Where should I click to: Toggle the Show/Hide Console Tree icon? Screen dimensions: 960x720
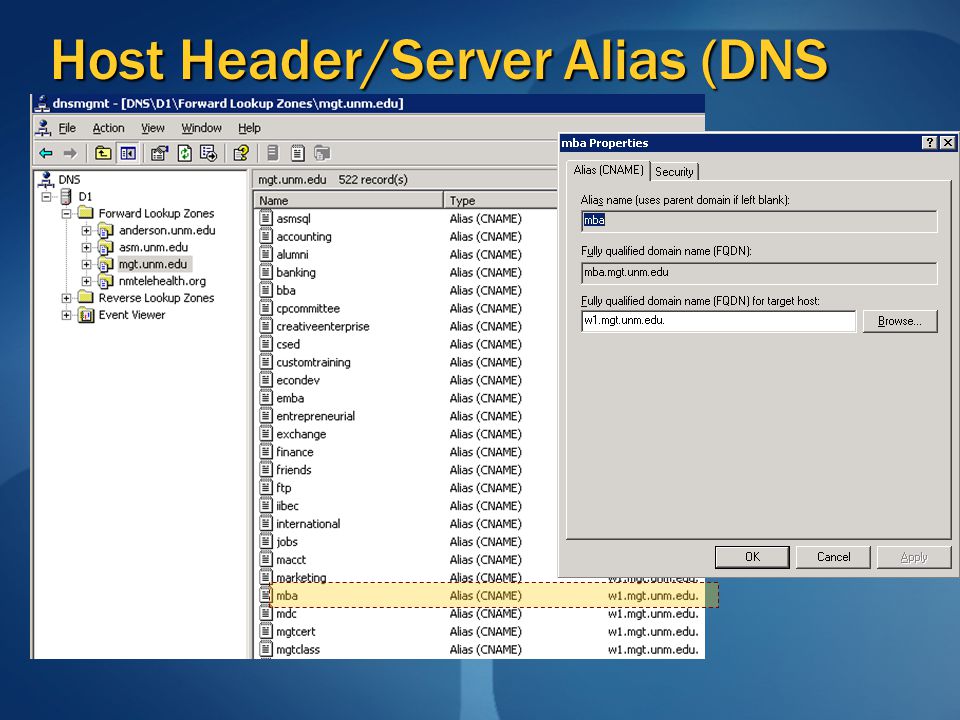point(128,153)
